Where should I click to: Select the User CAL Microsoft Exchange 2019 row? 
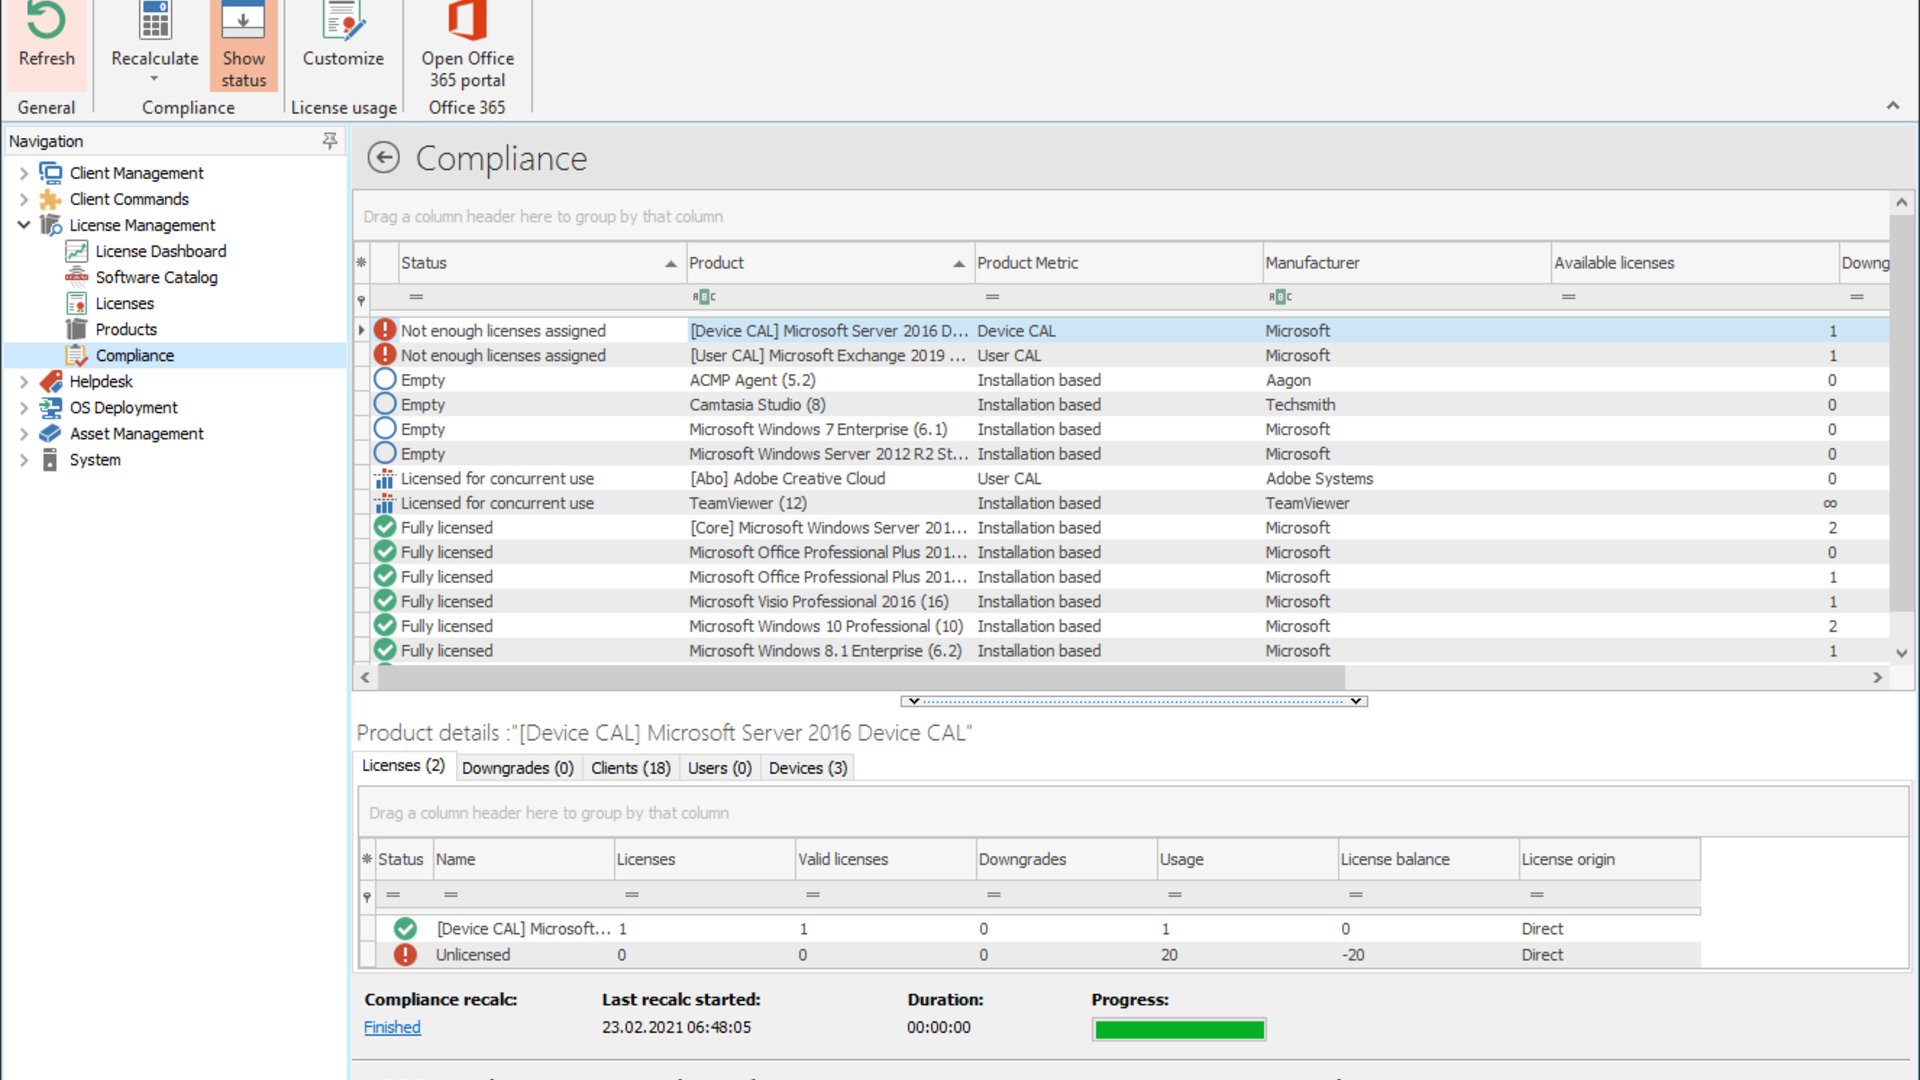point(1120,355)
